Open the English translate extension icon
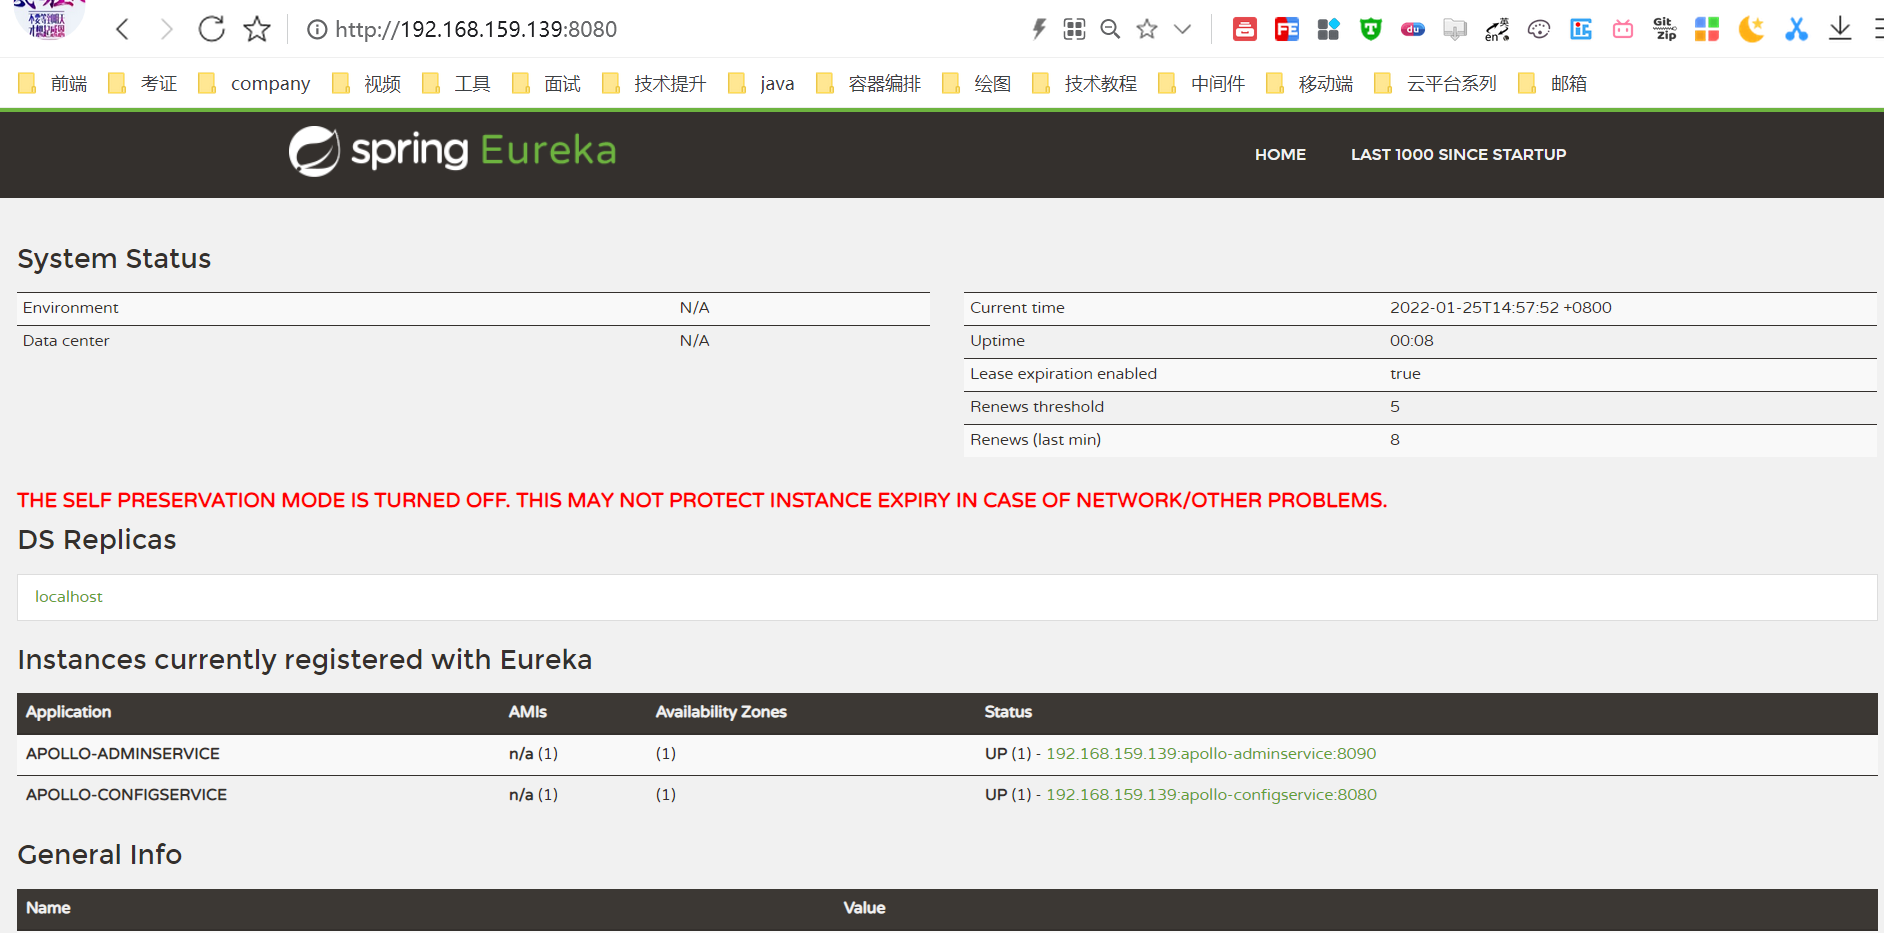Viewport: 1884px width, 933px height. [x=1497, y=29]
